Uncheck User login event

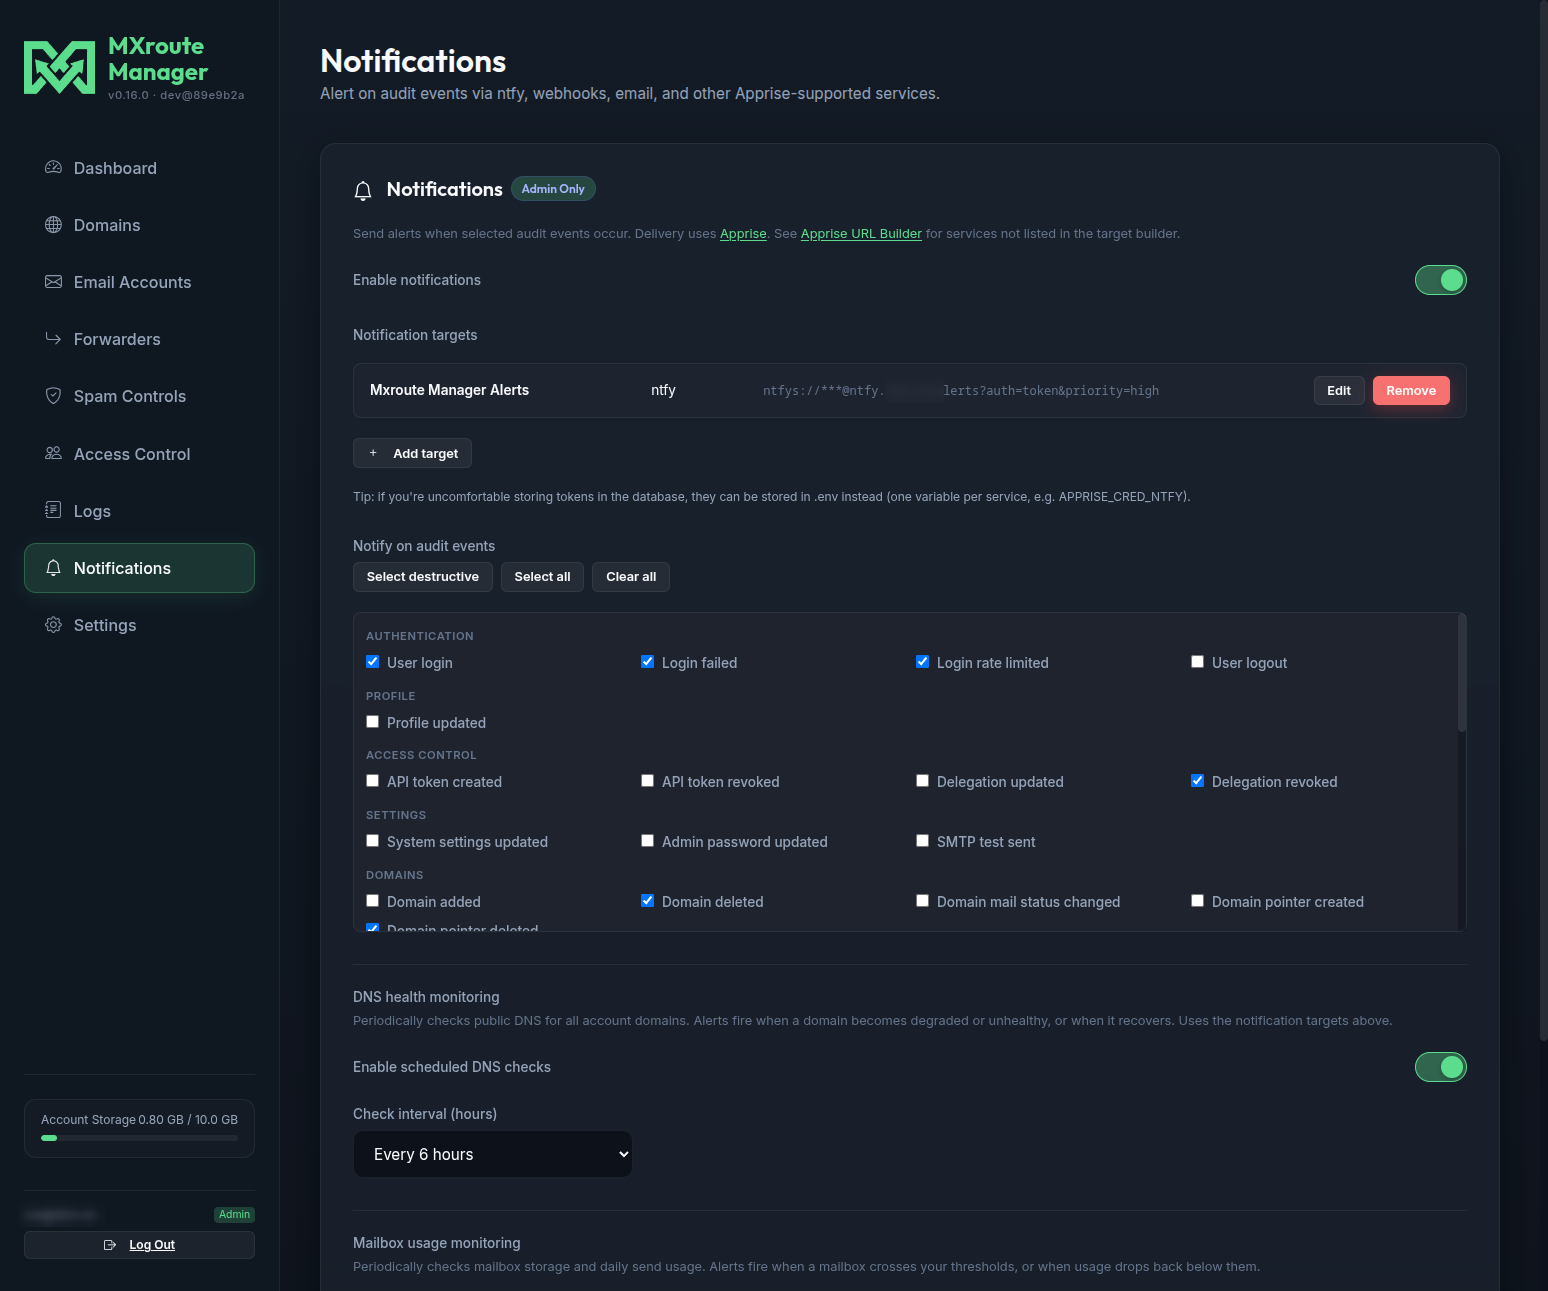click(x=372, y=662)
